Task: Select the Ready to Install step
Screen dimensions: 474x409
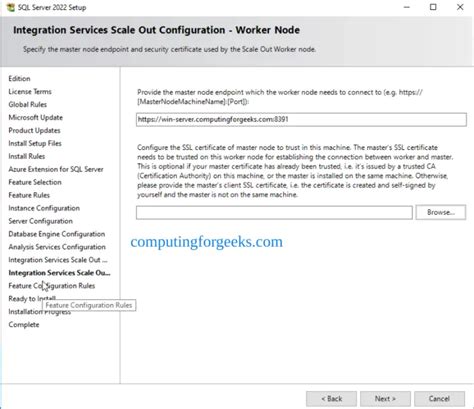Action: pyautogui.click(x=32, y=299)
